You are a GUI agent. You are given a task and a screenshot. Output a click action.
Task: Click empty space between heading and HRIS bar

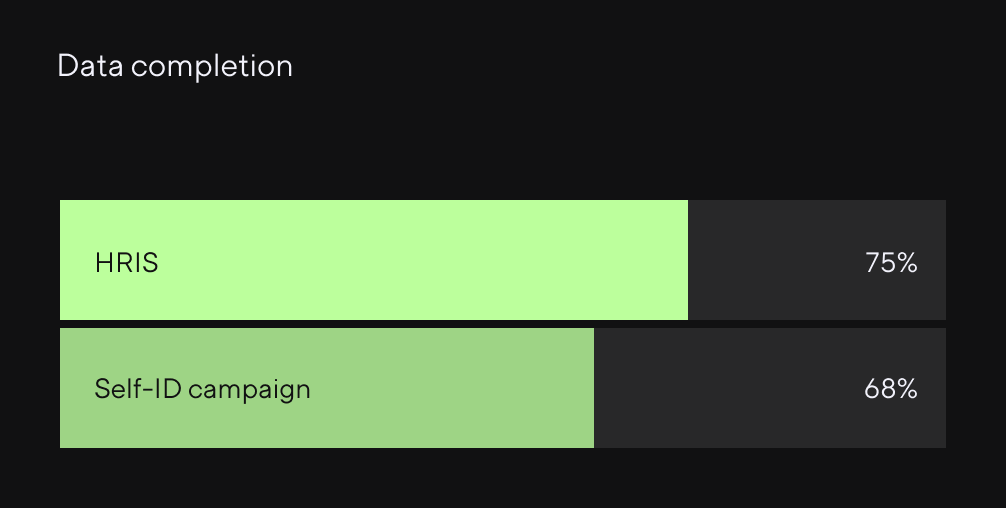coord(500,140)
